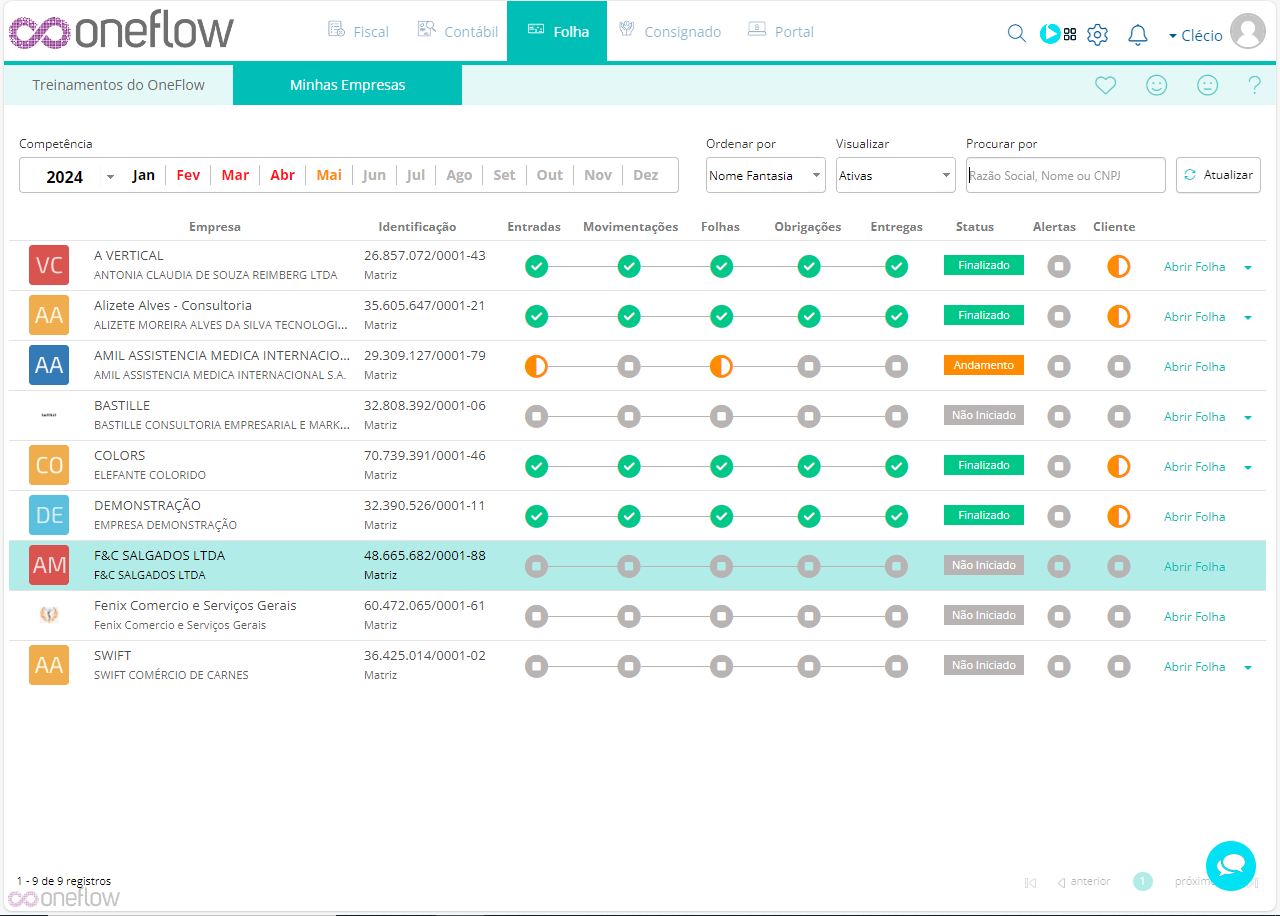Click the play video tutorials icon
Image resolution: width=1280 pixels, height=916 pixels.
(x=1050, y=33)
